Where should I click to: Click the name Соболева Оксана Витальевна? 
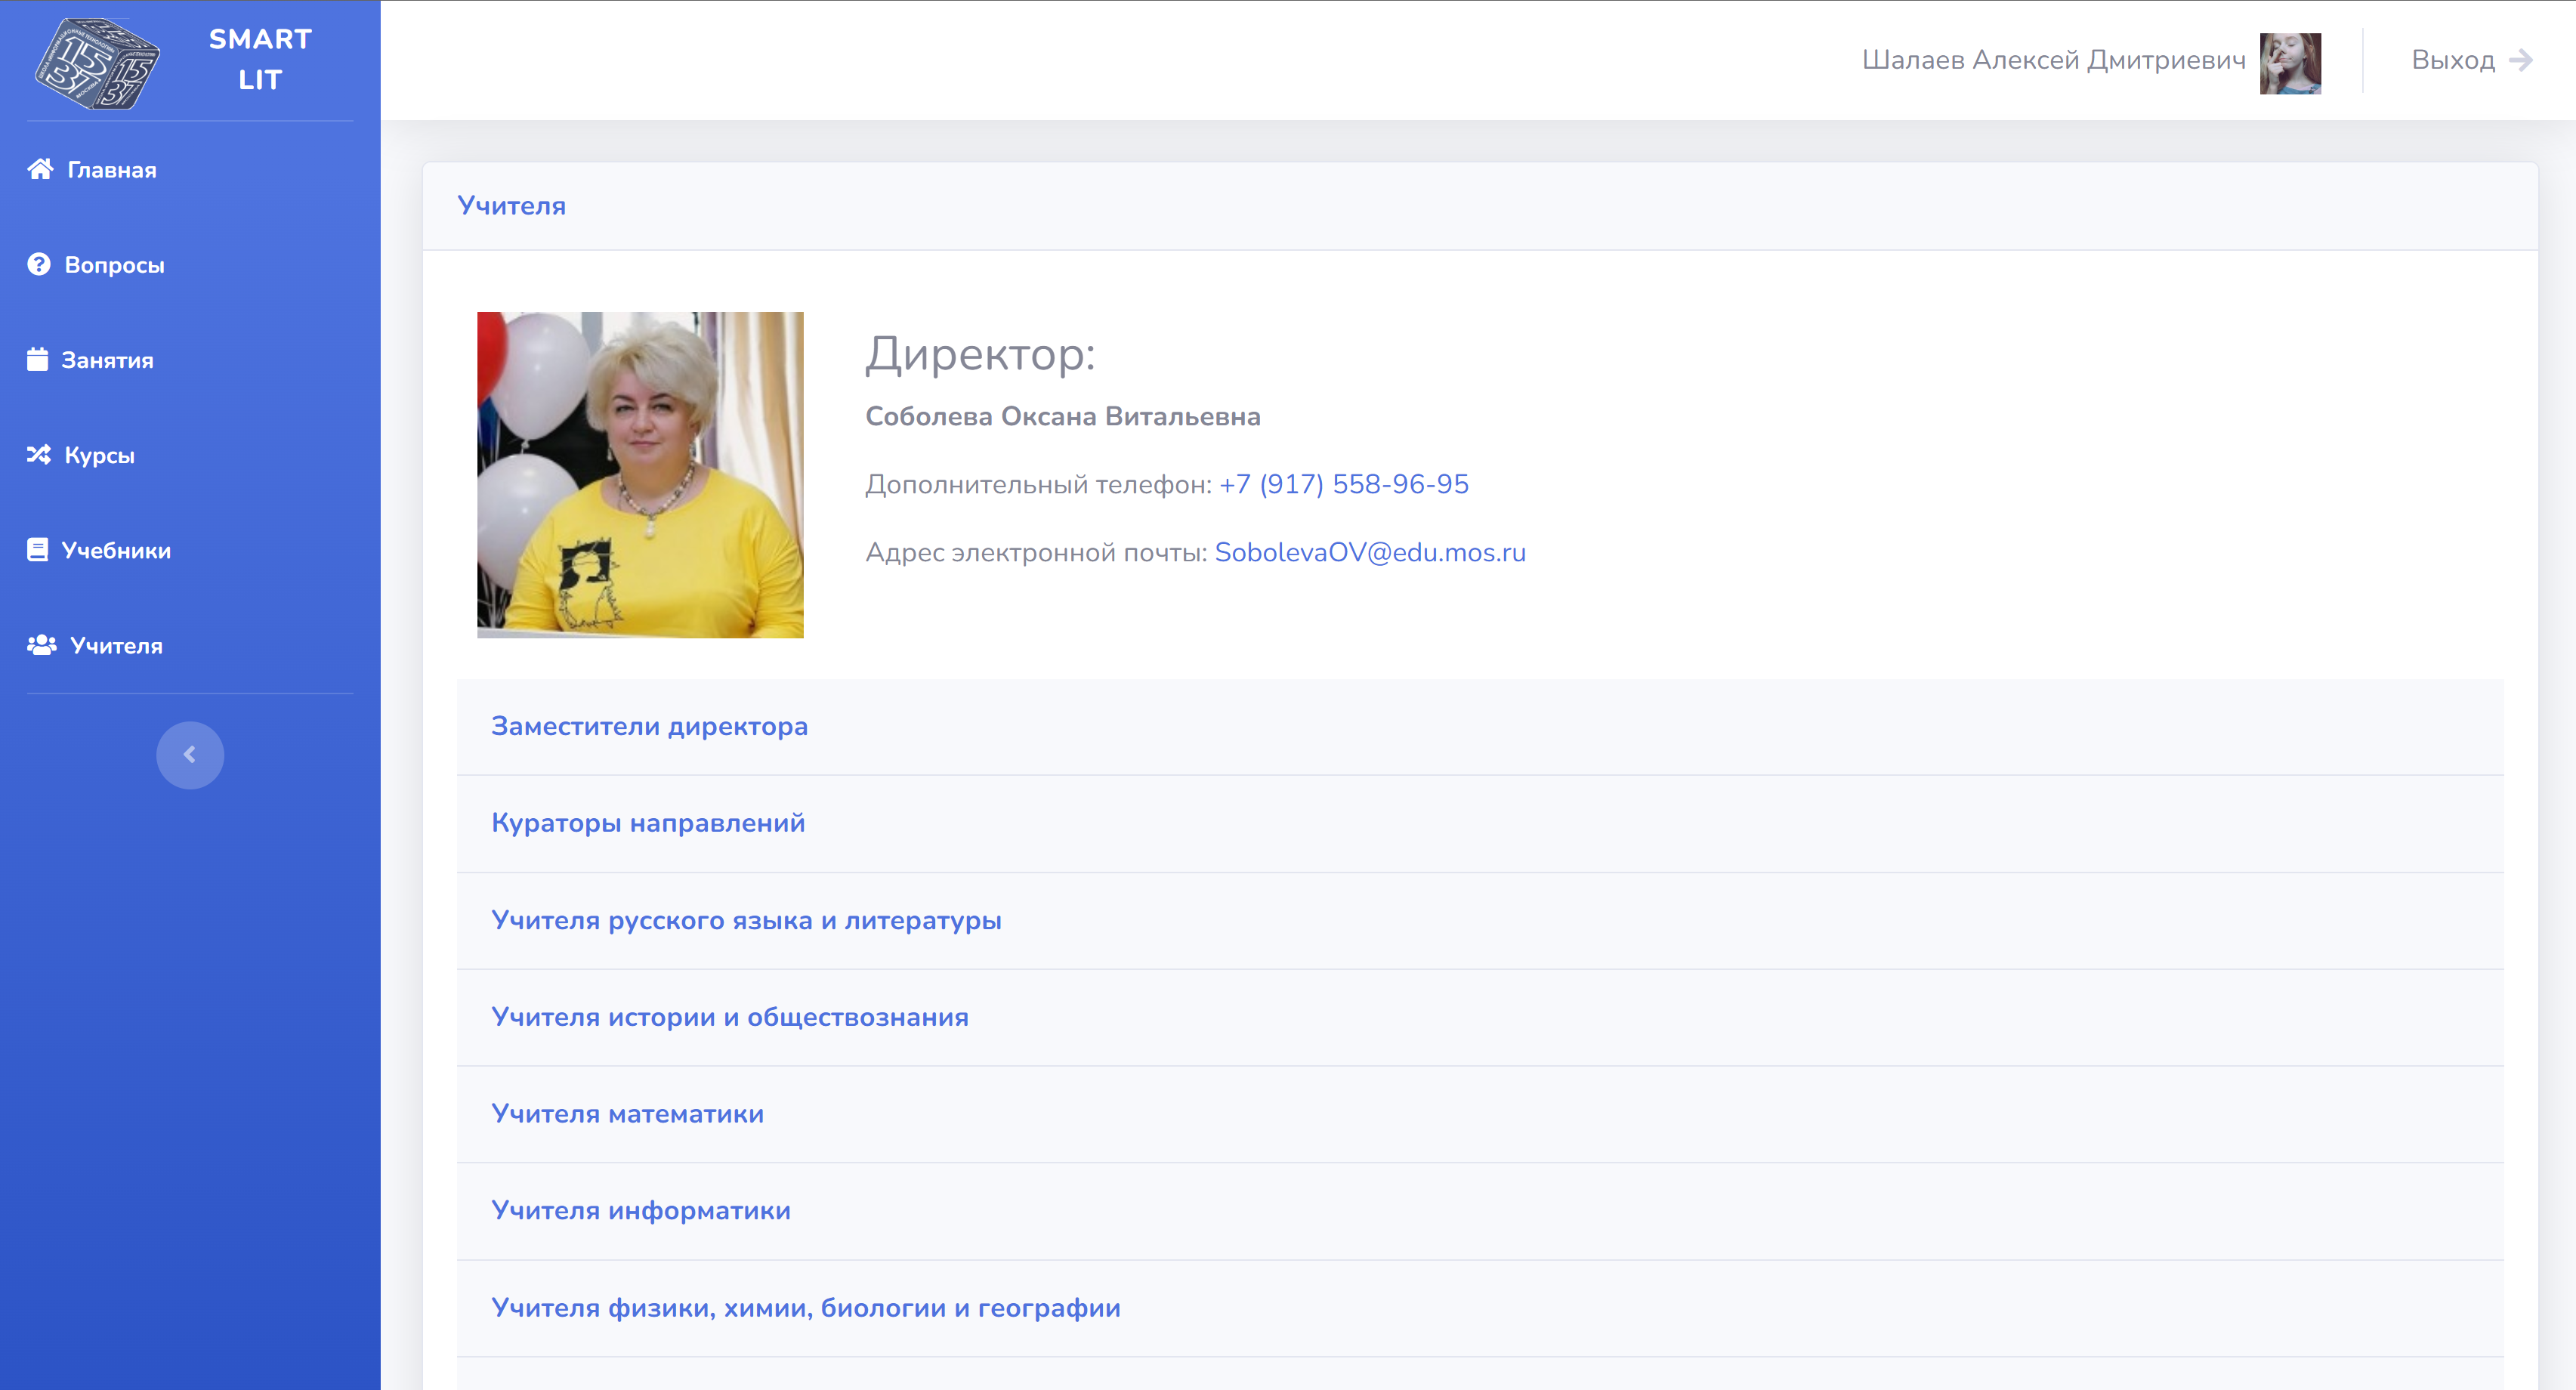1063,416
